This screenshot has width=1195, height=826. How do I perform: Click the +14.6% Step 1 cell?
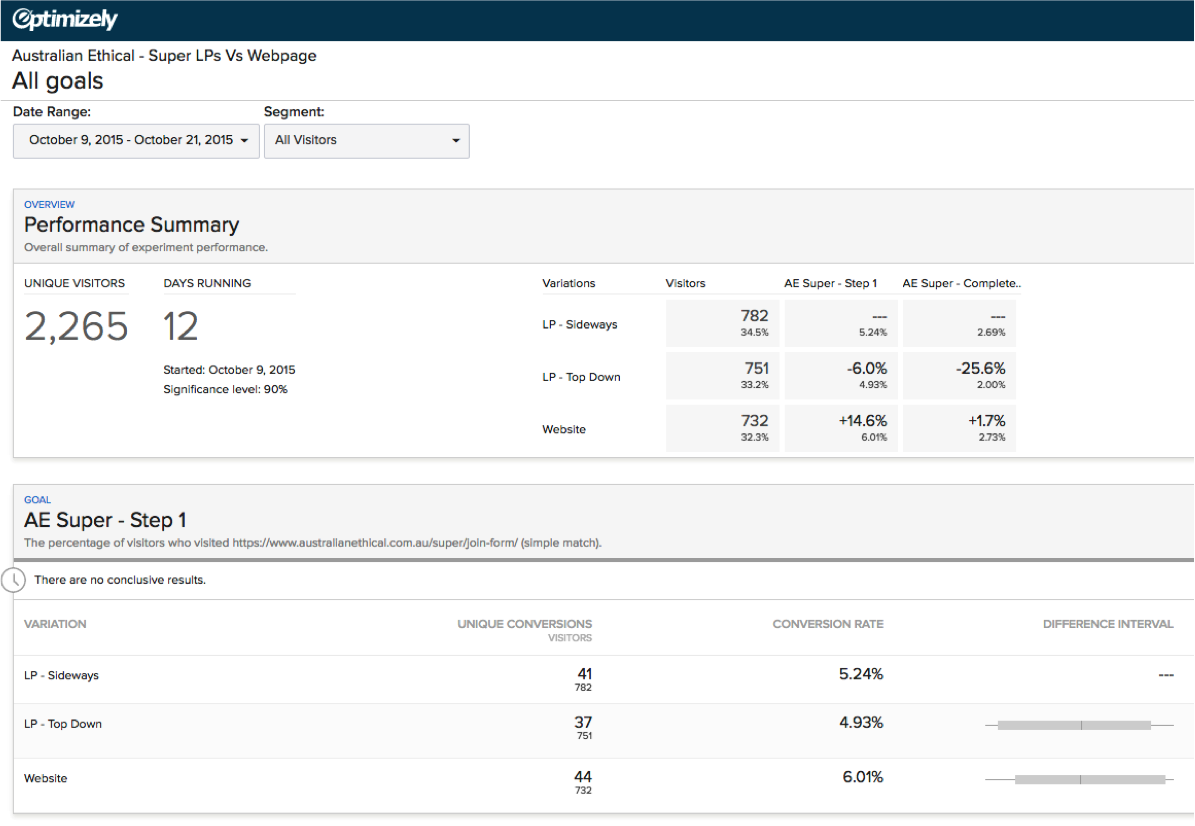(x=841, y=428)
